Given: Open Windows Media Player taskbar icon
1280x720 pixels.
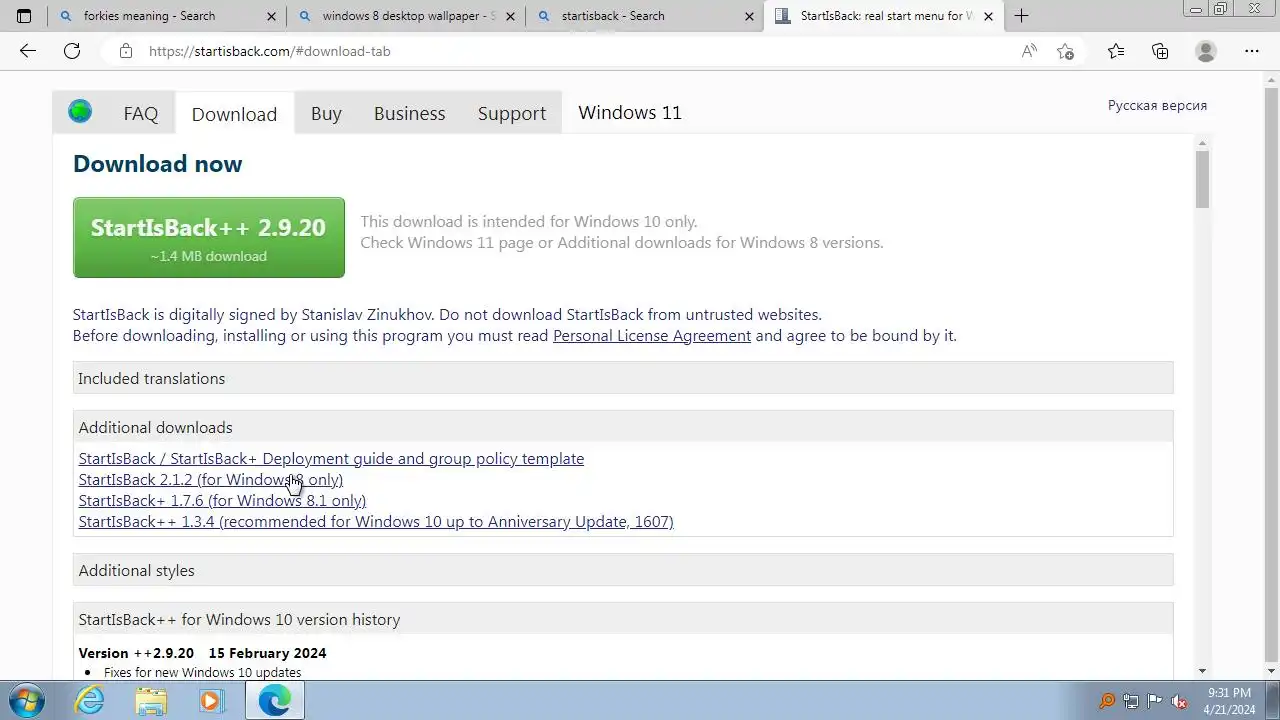Looking at the screenshot, I should tap(211, 700).
